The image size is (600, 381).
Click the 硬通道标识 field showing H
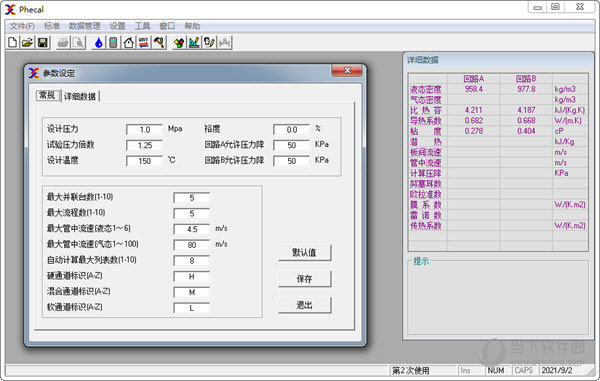coord(191,276)
